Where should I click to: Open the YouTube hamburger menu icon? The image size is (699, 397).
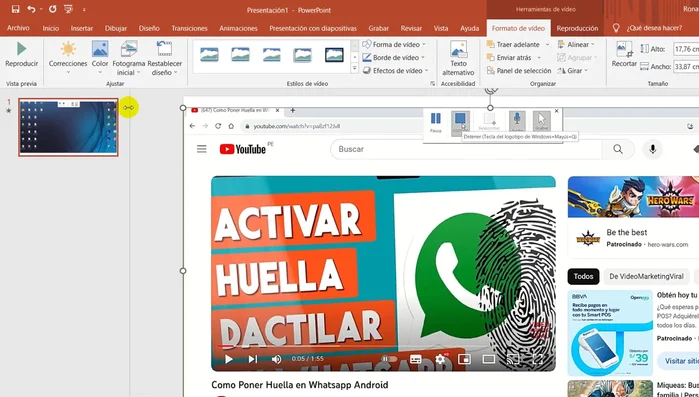[201, 149]
